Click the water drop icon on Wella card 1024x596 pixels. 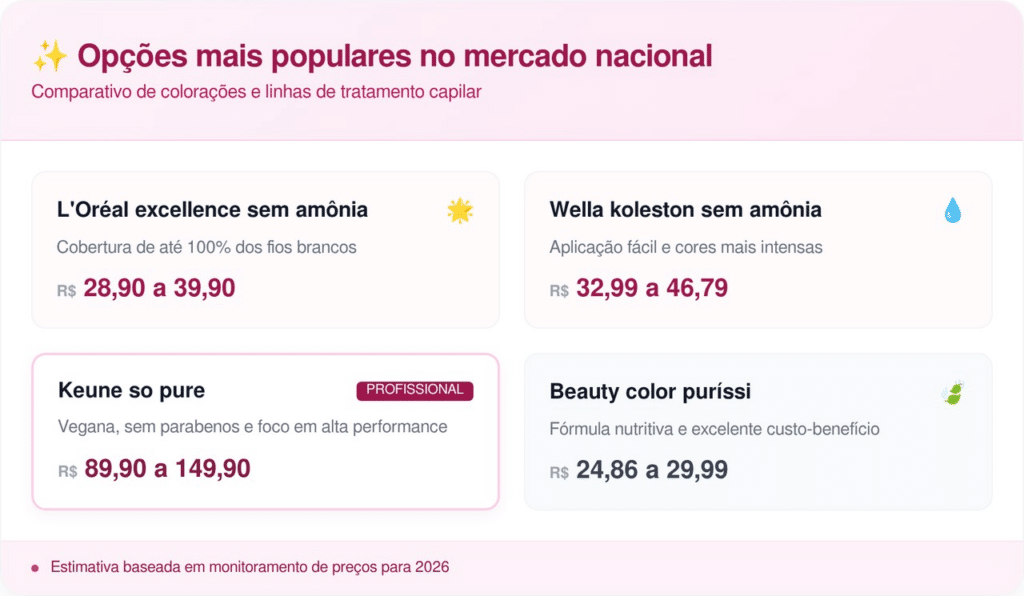(952, 210)
